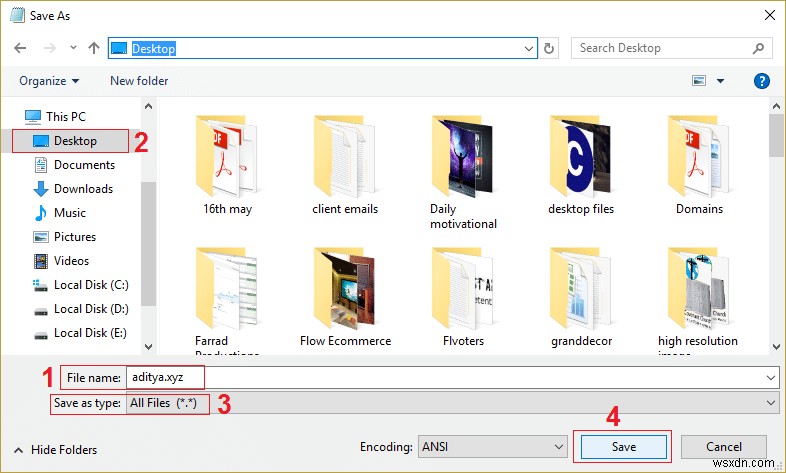Click the Cancel button

[x=723, y=446]
